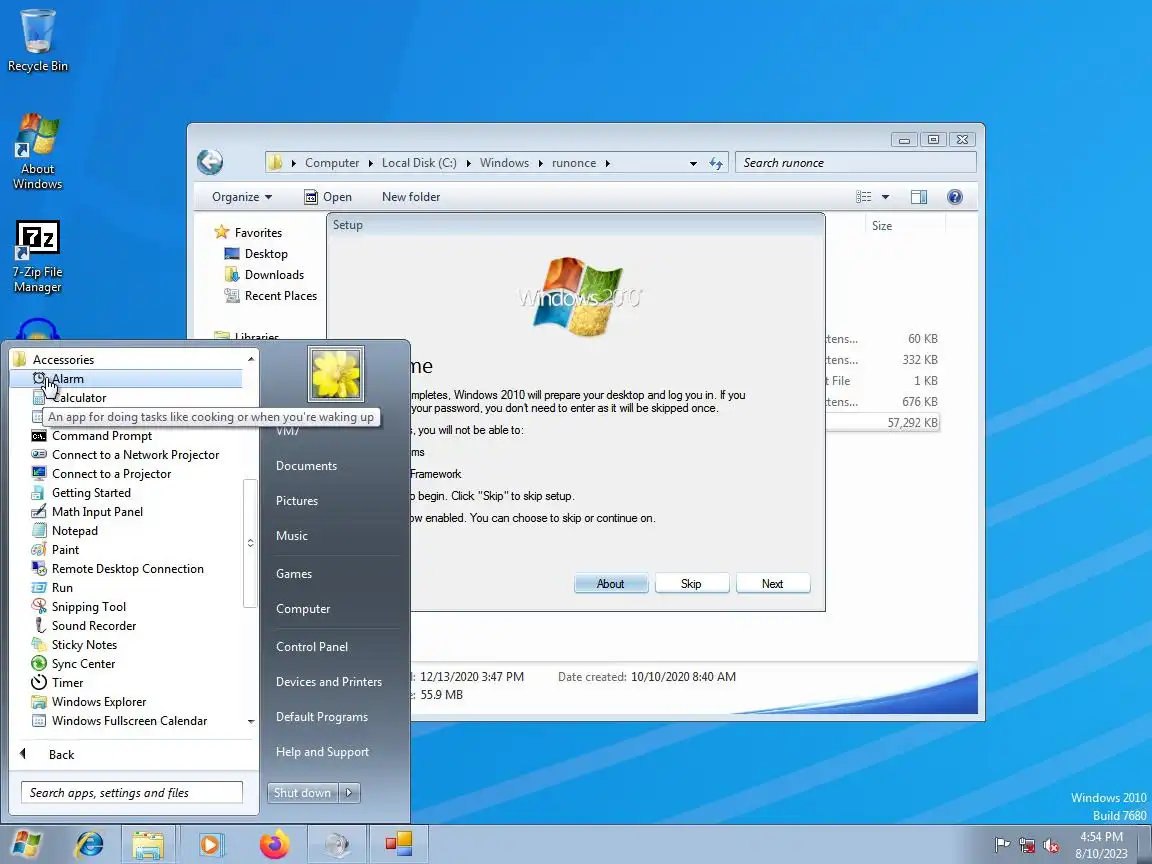
Task: Click Open in Explorer toolbar
Action: coord(328,197)
